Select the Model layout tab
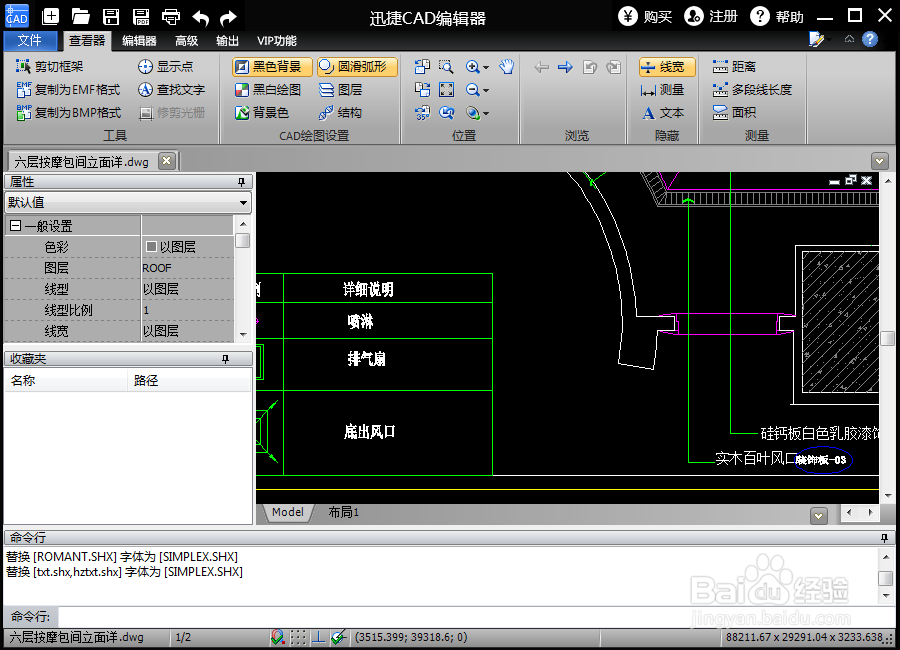The image size is (900, 650). click(x=288, y=512)
